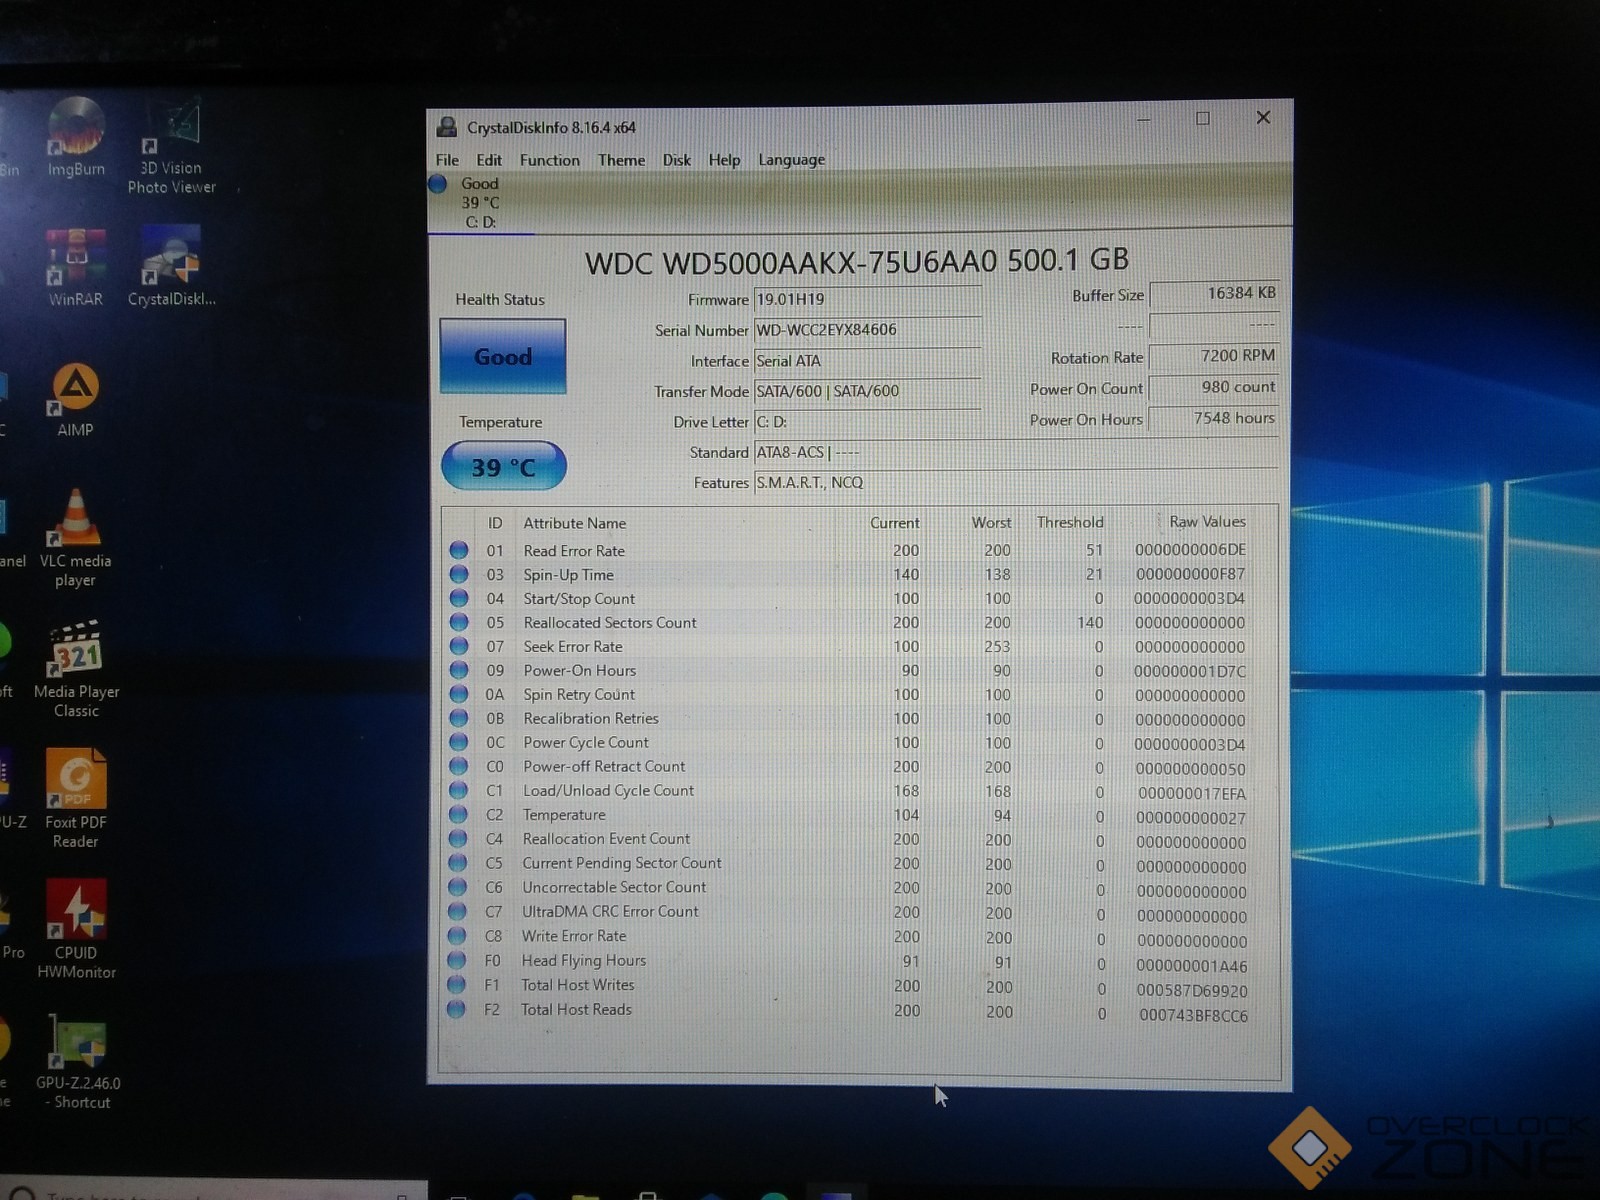Open 3D Vision Photo Viewer shortcut
This screenshot has width=1600, height=1200.
point(171,147)
